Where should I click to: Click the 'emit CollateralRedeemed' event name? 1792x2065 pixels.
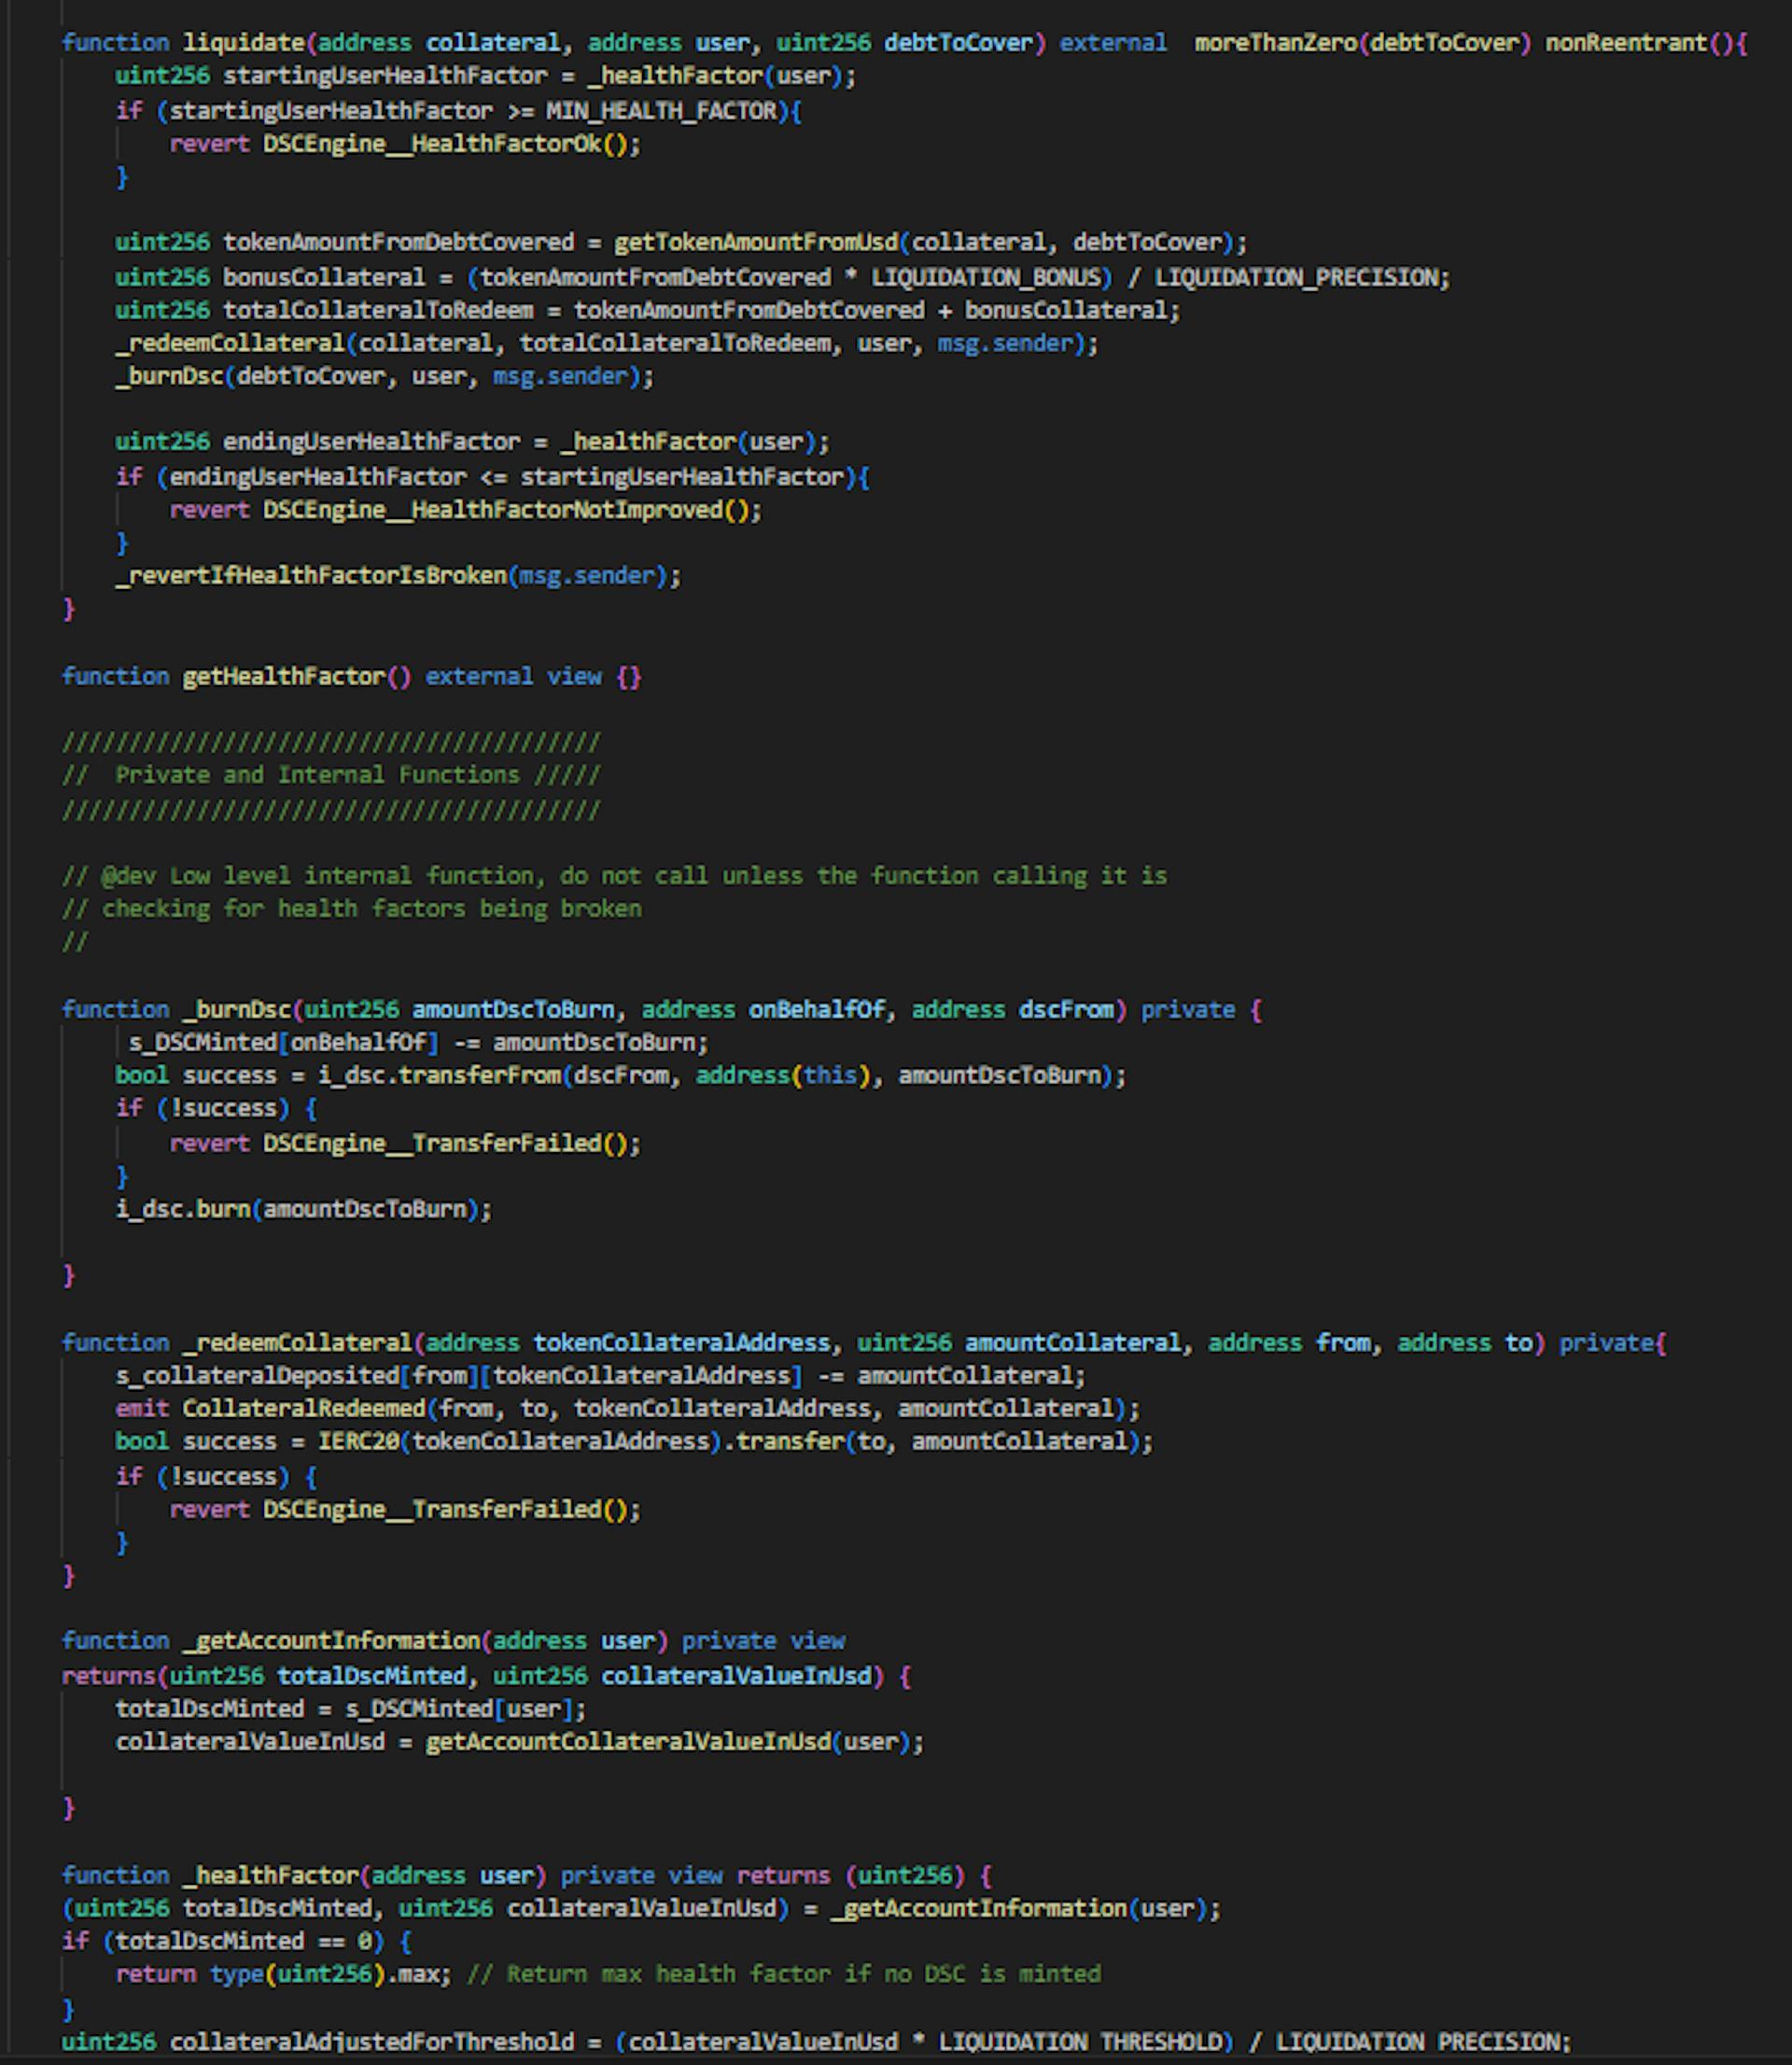pos(303,1408)
